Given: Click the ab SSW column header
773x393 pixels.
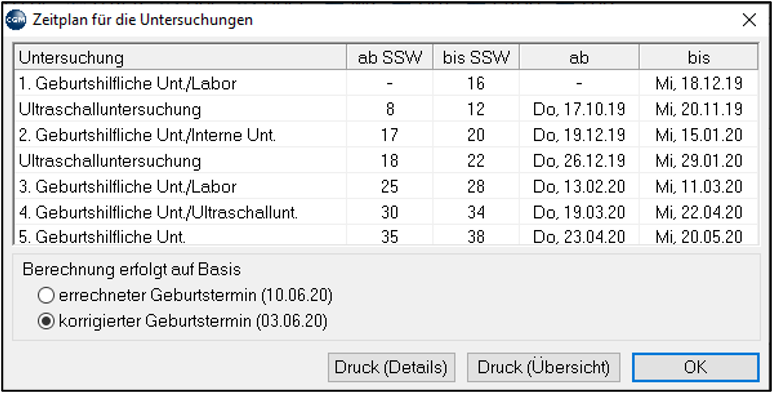Looking at the screenshot, I should 389,58.
